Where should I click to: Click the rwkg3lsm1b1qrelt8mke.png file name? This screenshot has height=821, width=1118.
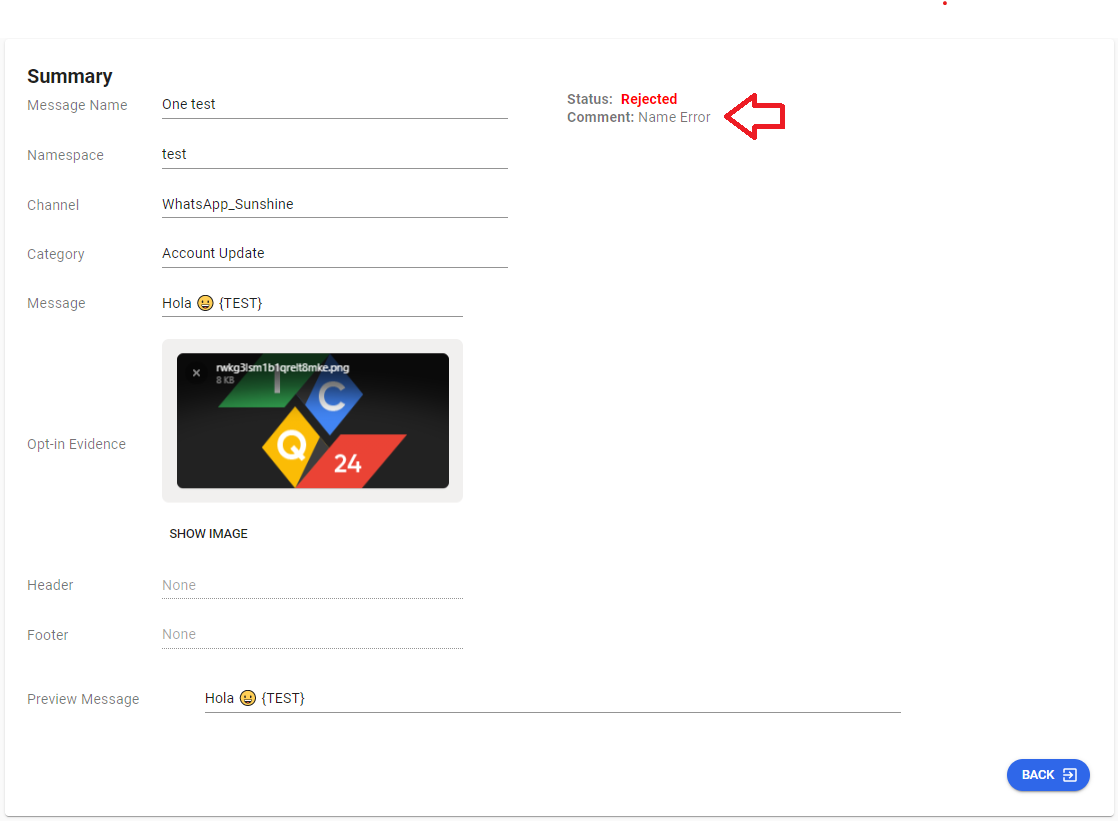tap(282, 367)
